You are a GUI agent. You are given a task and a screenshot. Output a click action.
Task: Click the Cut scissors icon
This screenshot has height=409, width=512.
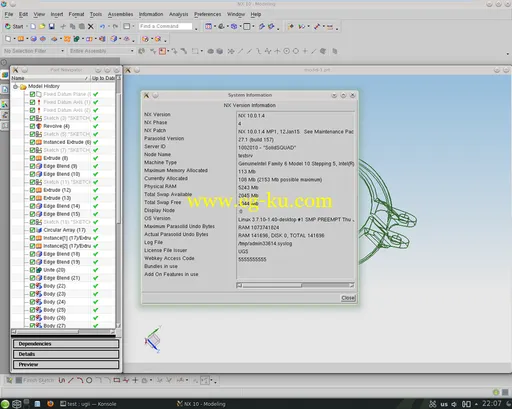[63, 26]
